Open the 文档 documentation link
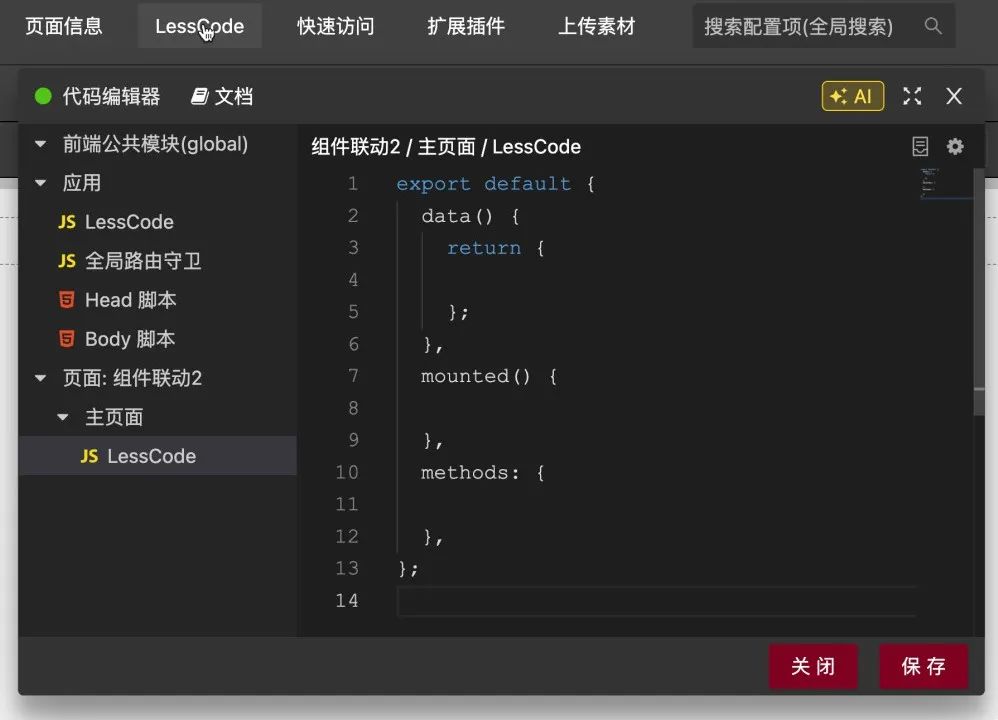Image resolution: width=998 pixels, height=720 pixels. click(x=222, y=96)
